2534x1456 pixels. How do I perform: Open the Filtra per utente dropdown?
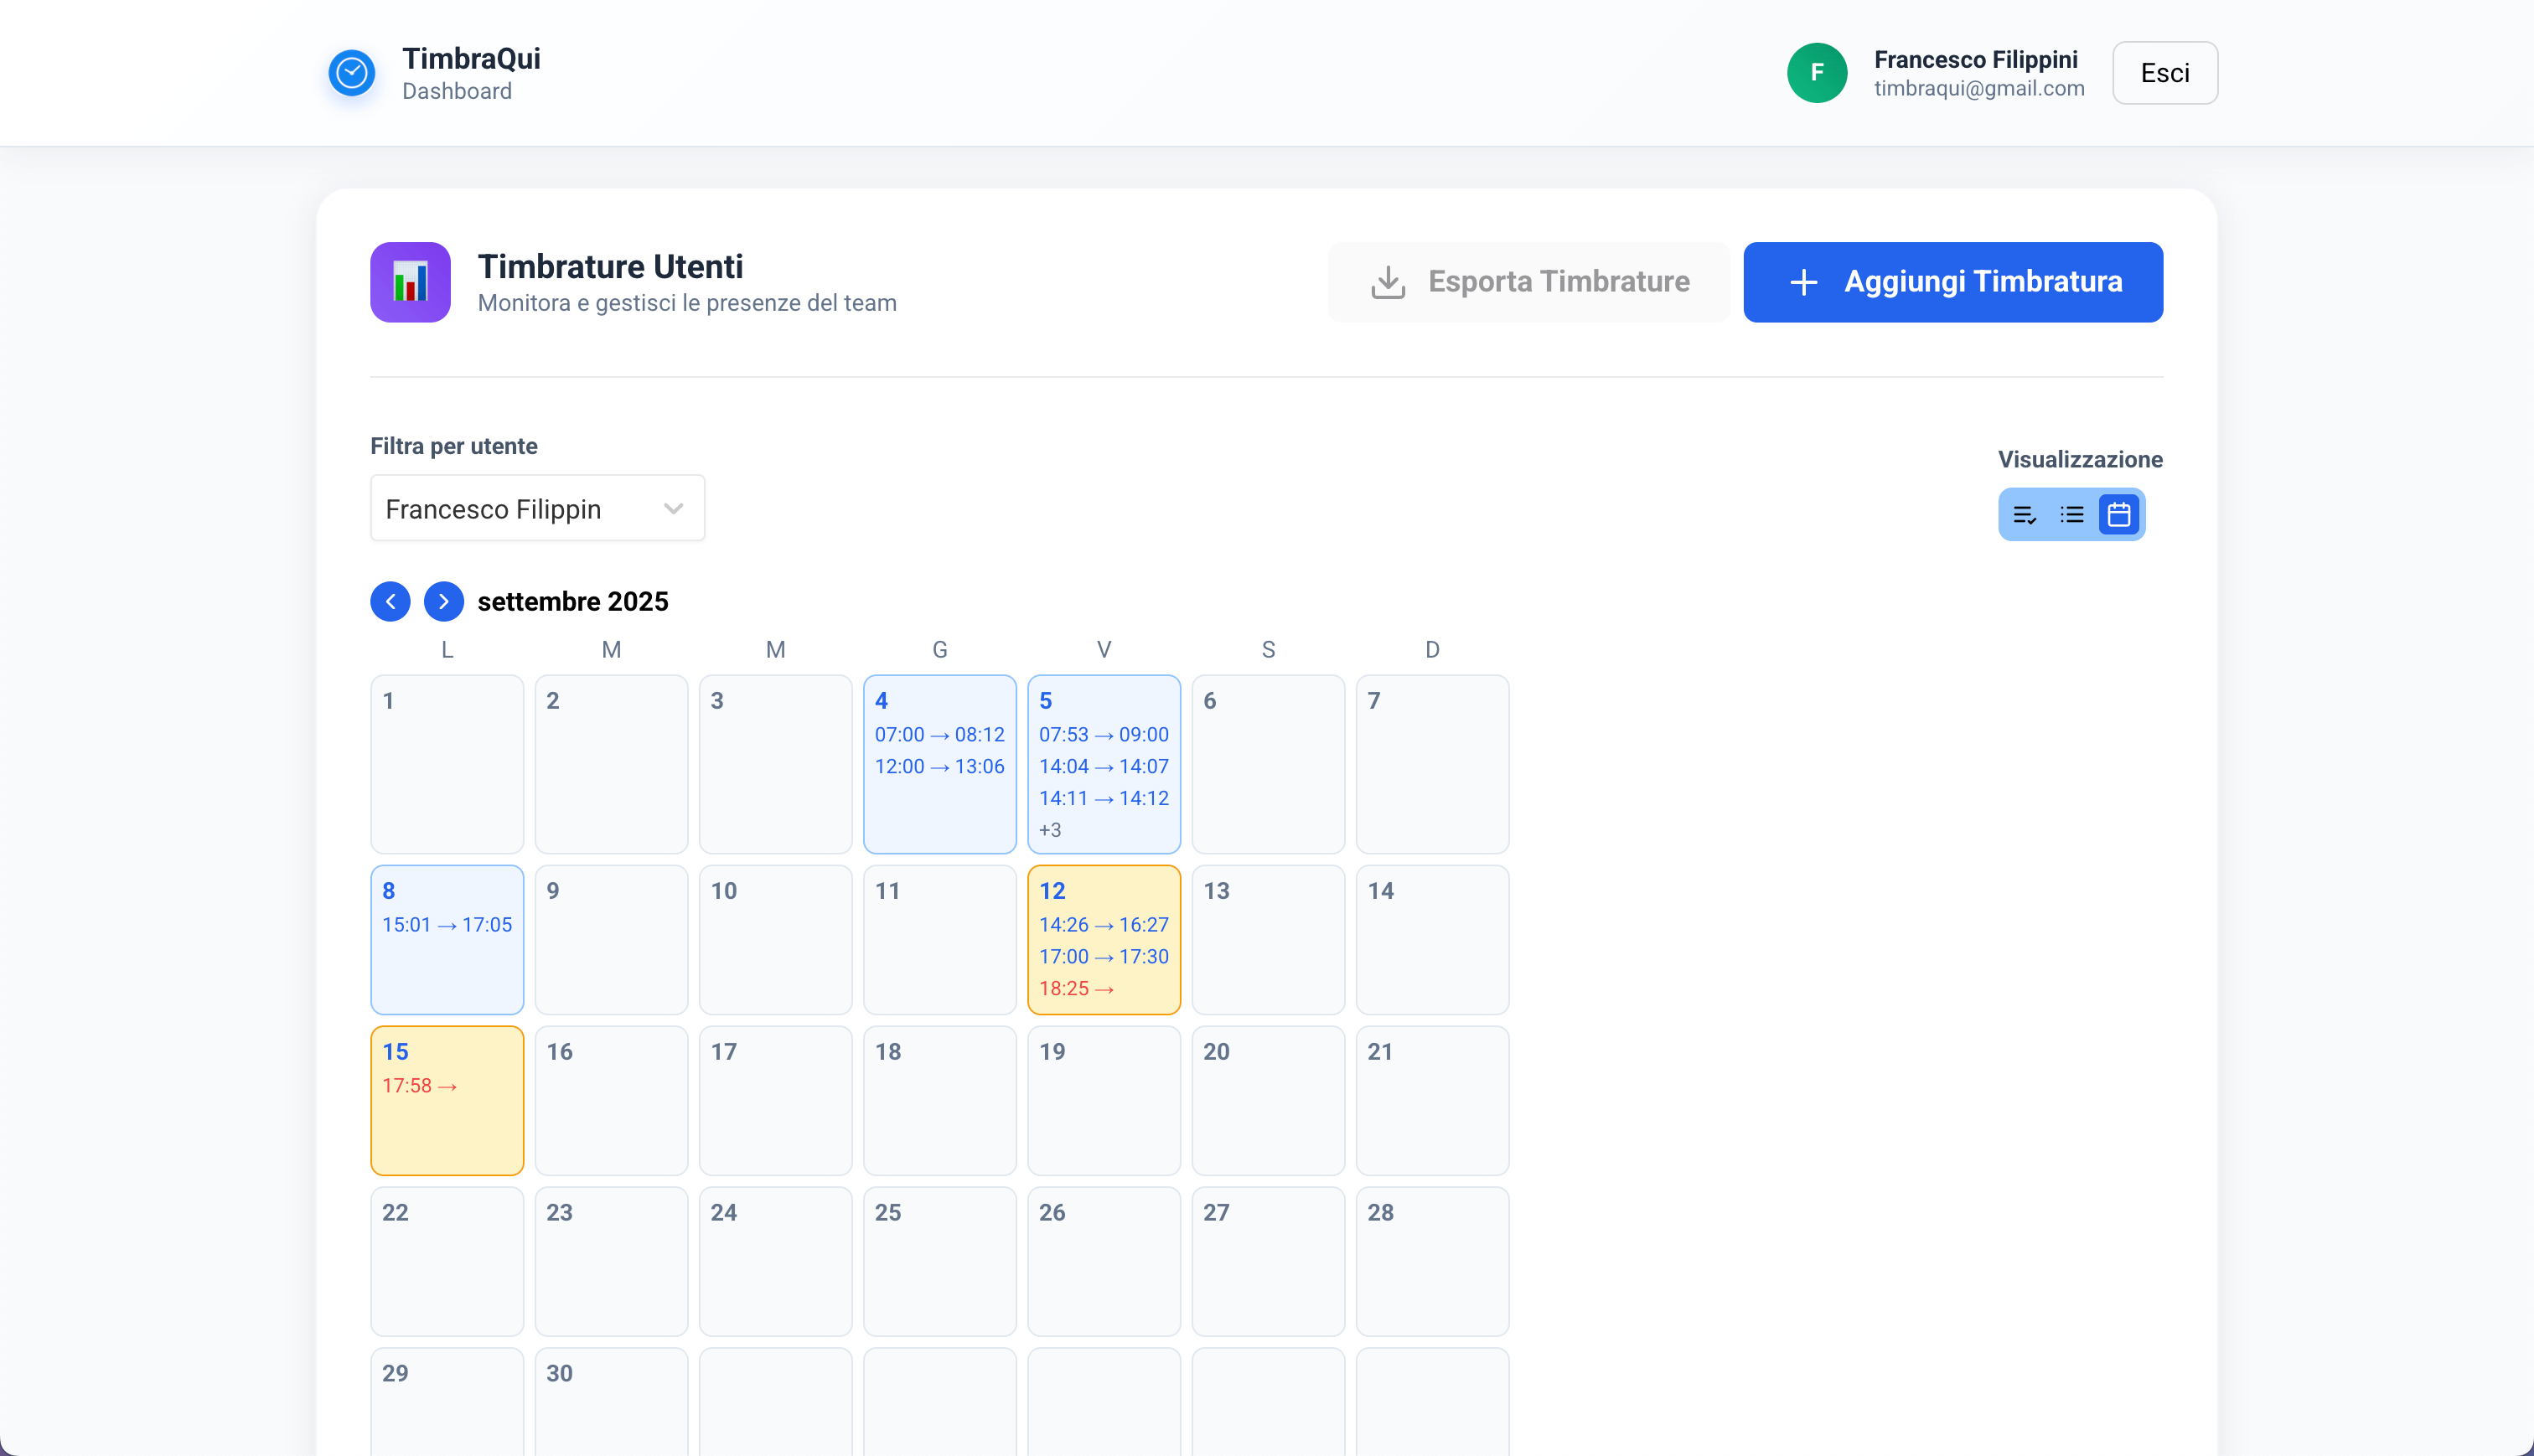tap(537, 508)
